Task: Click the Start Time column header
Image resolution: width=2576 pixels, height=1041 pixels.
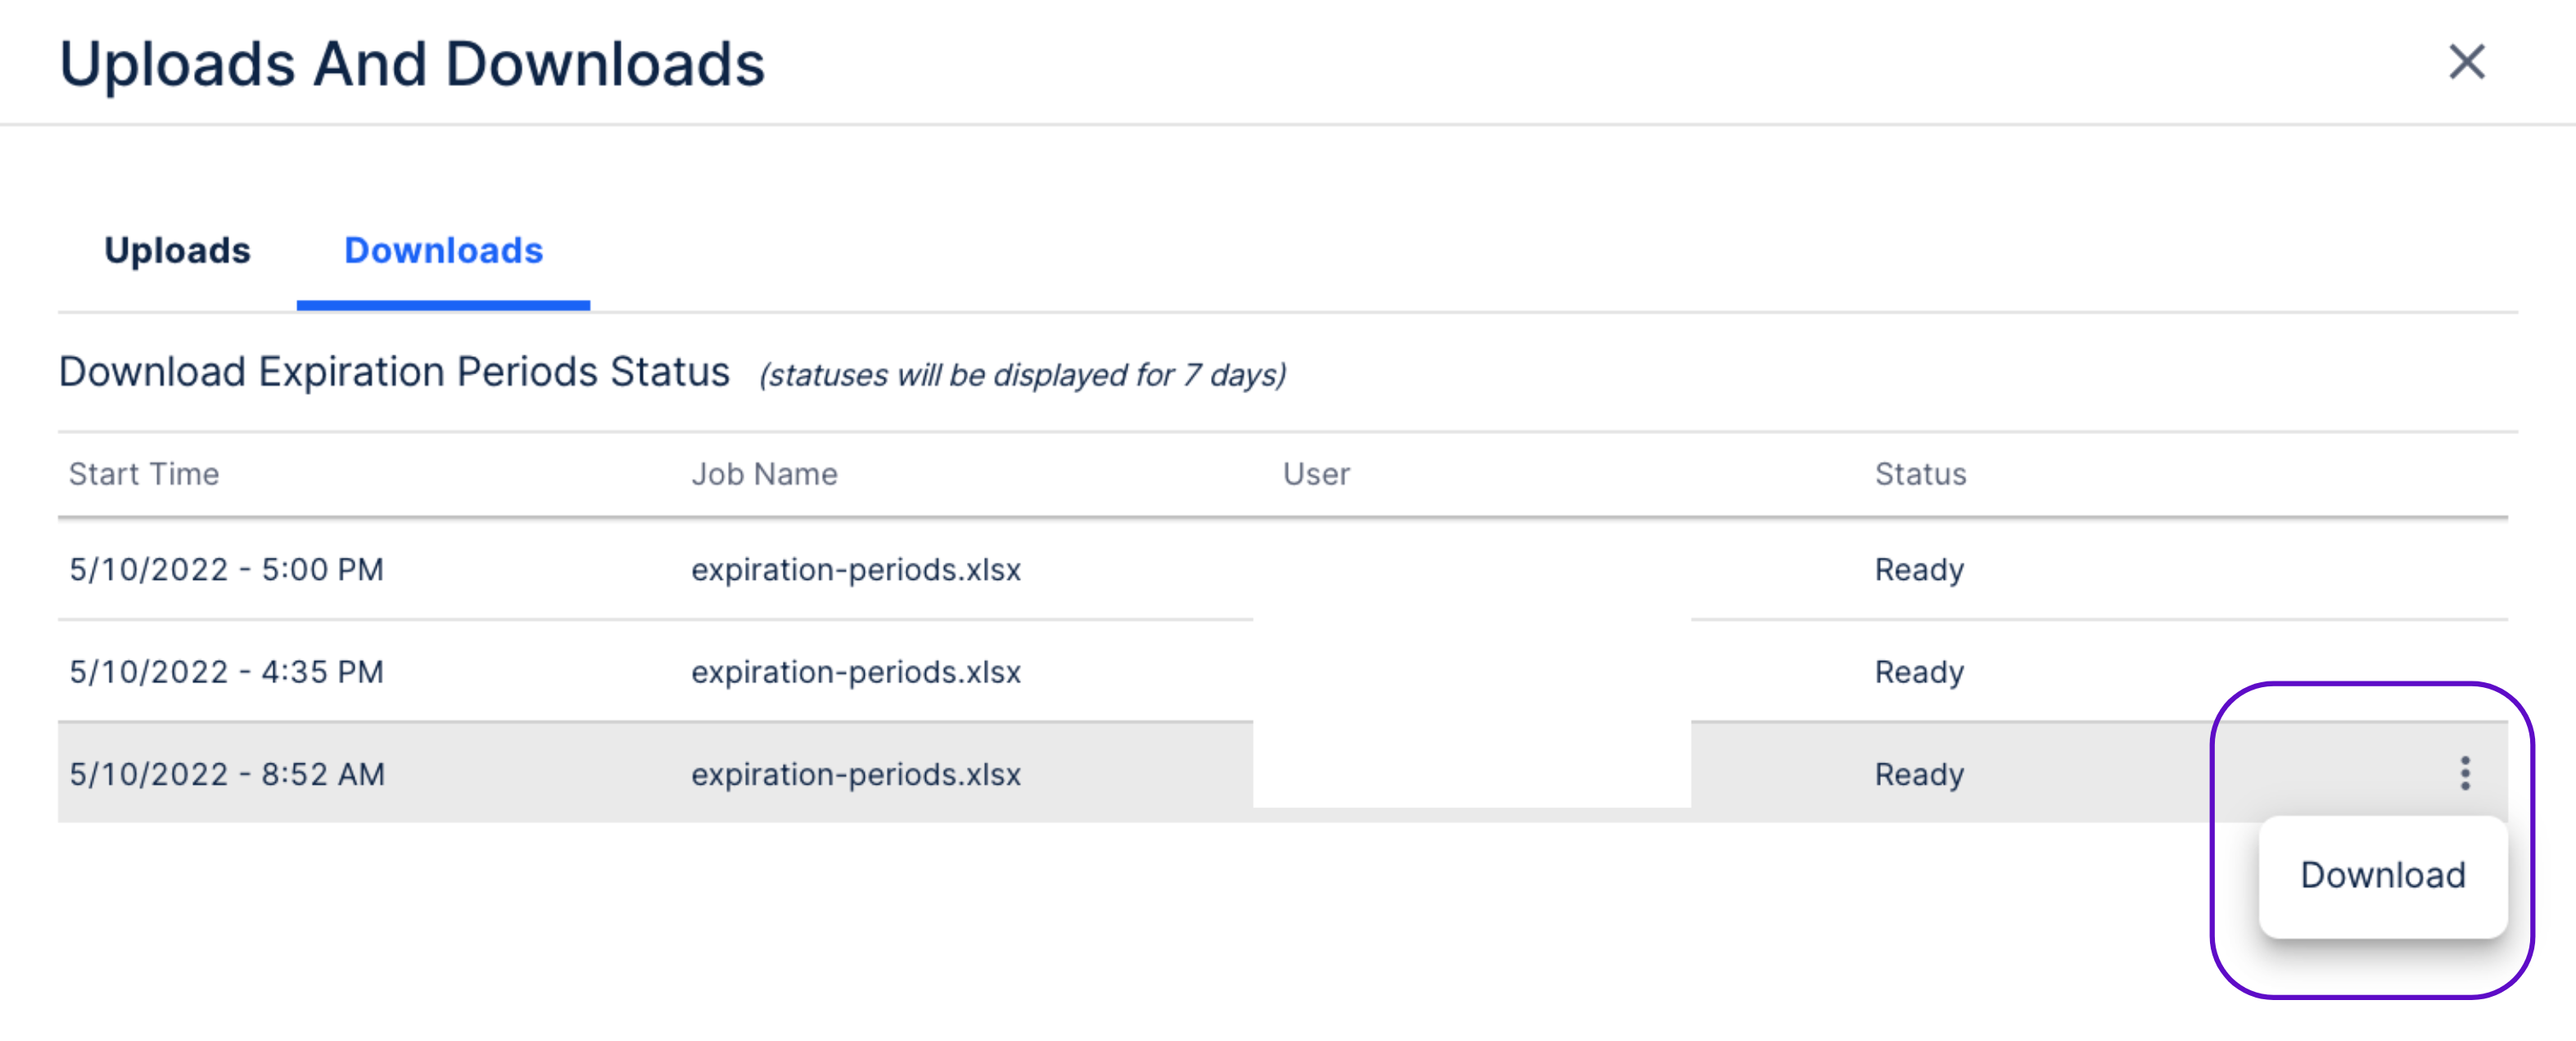Action: 144,474
